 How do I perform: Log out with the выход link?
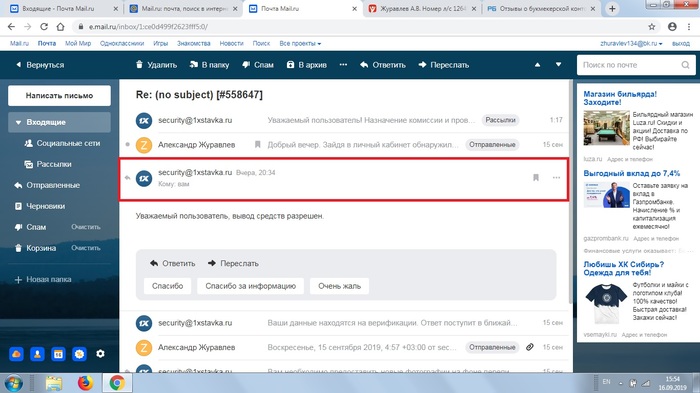click(x=681, y=43)
